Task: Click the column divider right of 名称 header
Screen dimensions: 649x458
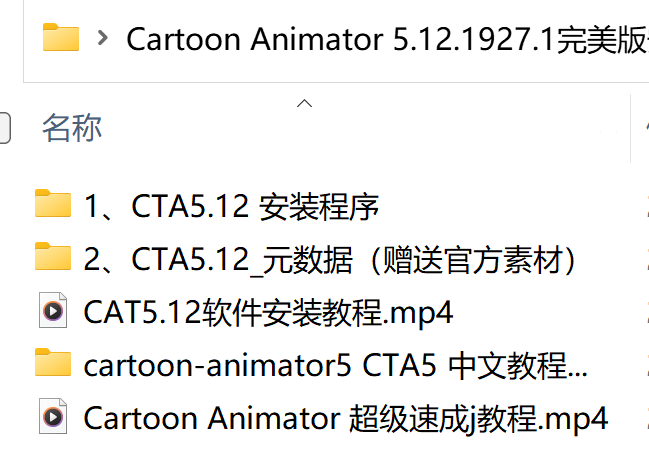Action: coord(630,128)
